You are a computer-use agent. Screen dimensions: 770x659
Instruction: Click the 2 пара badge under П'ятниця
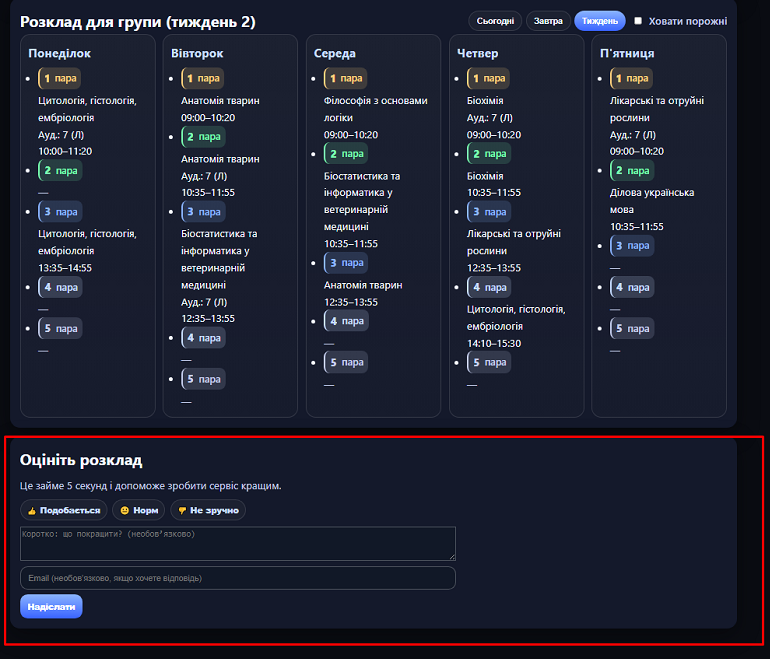(x=632, y=170)
